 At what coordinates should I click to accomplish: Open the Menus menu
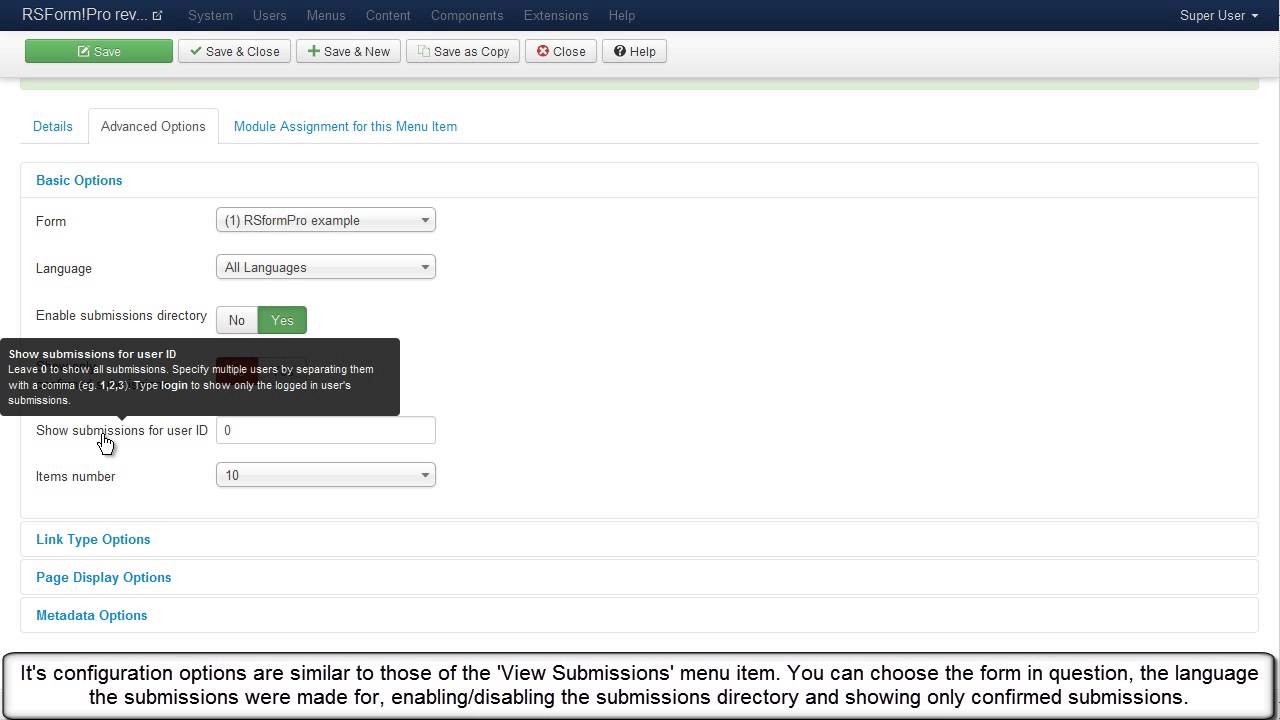coord(326,15)
